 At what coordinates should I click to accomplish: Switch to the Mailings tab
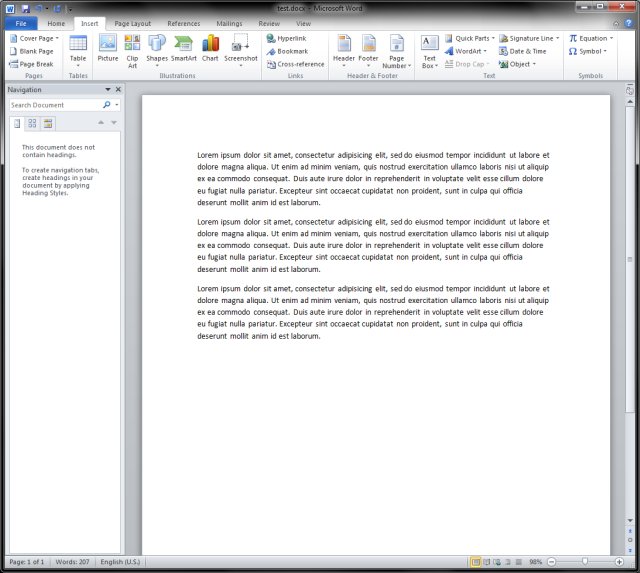tap(229, 24)
